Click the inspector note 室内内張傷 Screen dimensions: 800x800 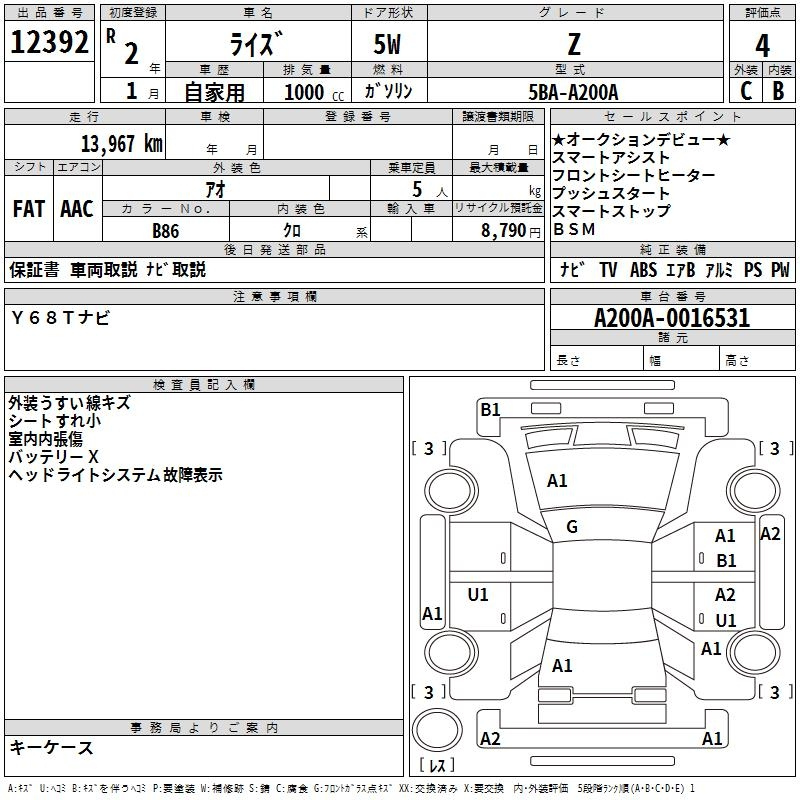[x=45, y=439]
